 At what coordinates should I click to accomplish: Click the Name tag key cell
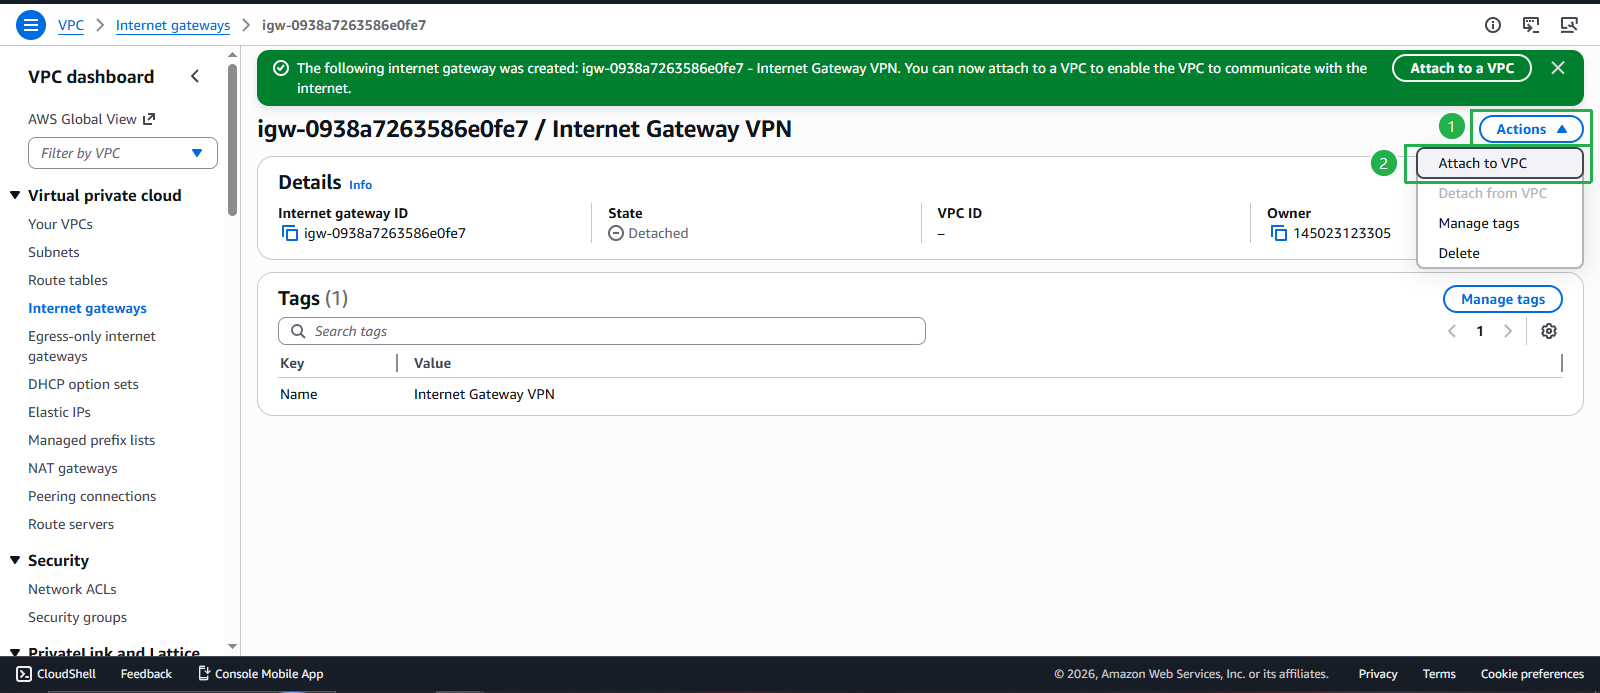(298, 394)
